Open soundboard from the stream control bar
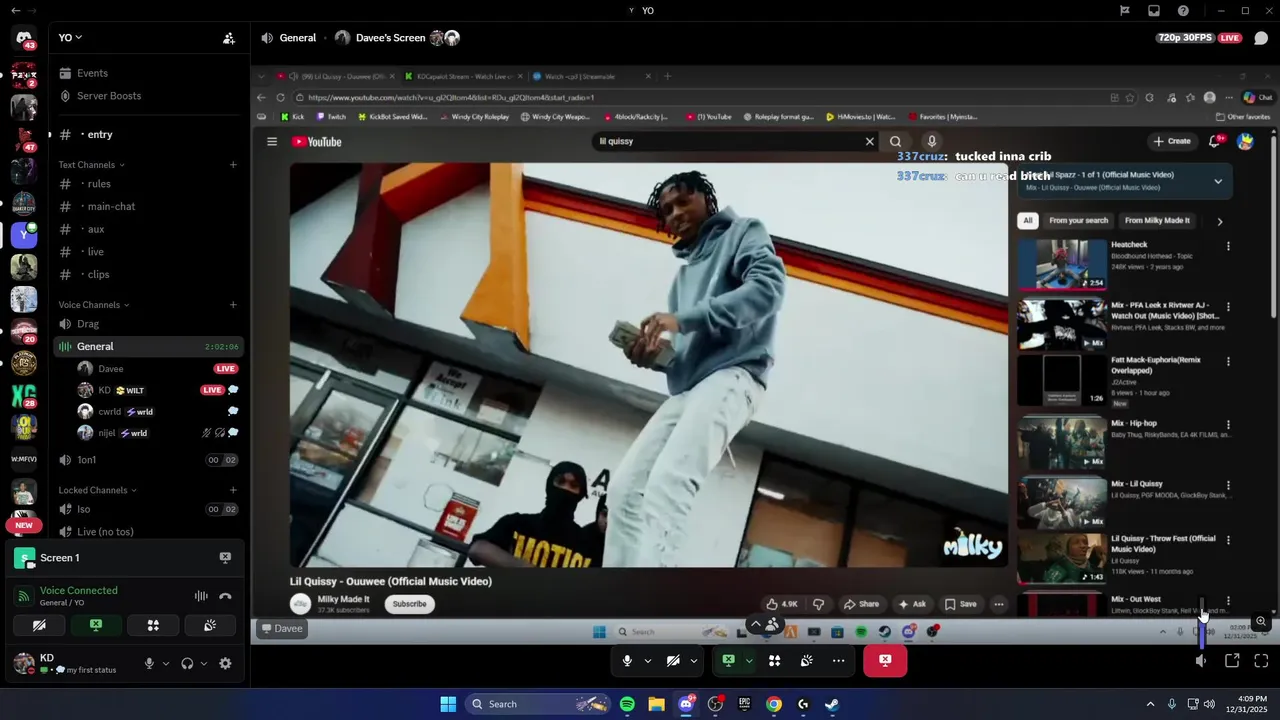 (x=806, y=661)
